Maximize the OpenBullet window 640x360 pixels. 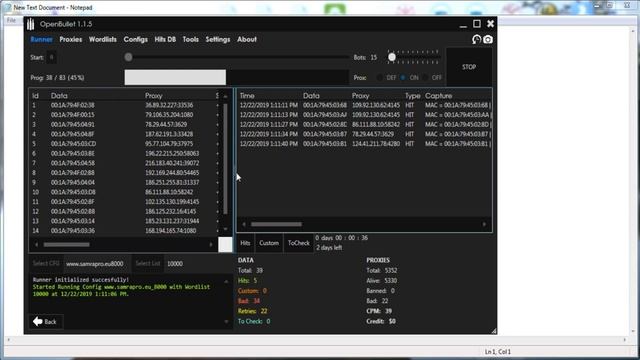[477, 24]
